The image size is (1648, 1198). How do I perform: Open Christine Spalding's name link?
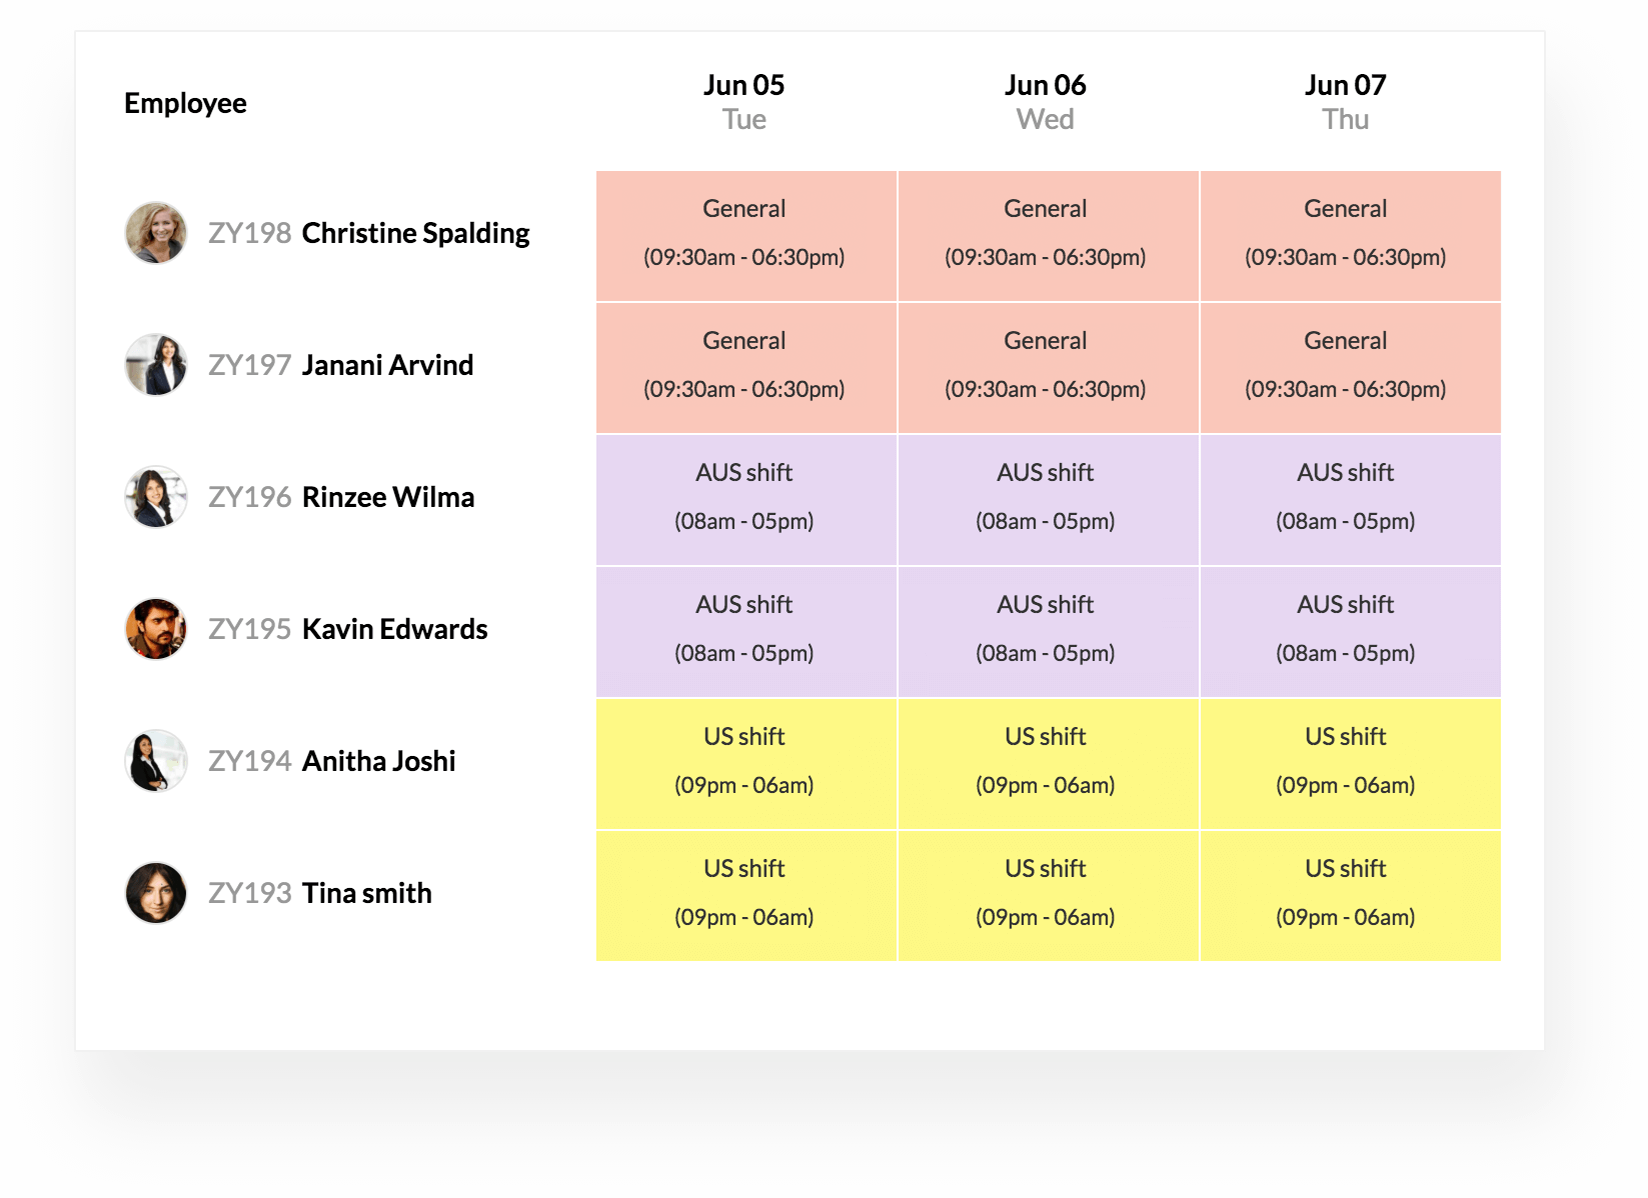[x=415, y=233]
